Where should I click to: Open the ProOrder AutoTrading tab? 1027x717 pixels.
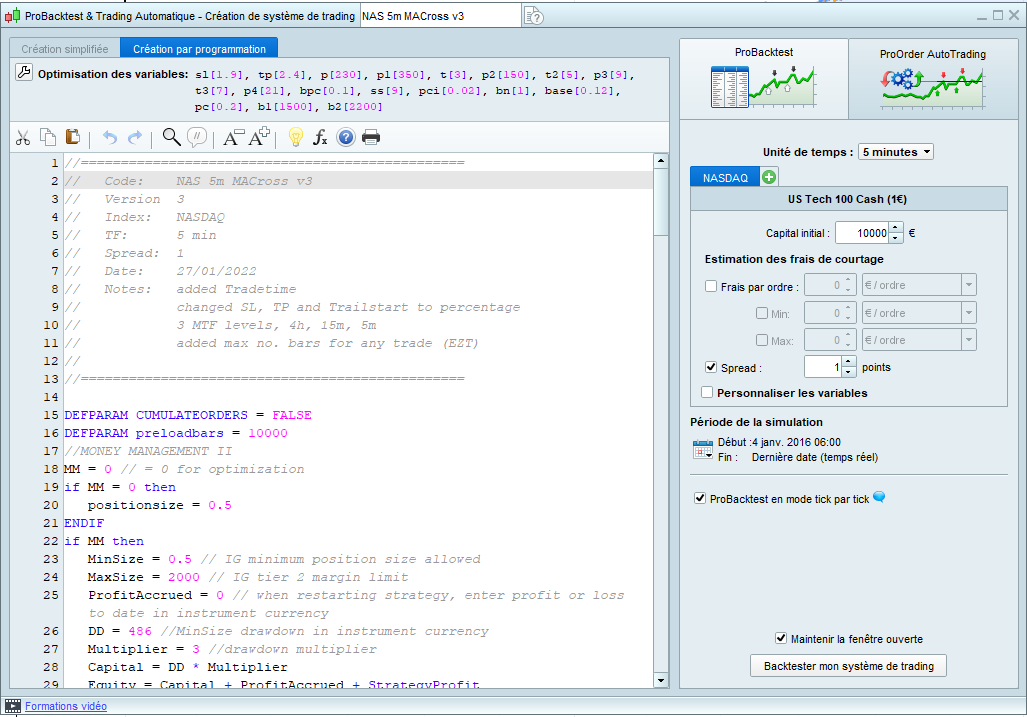932,78
